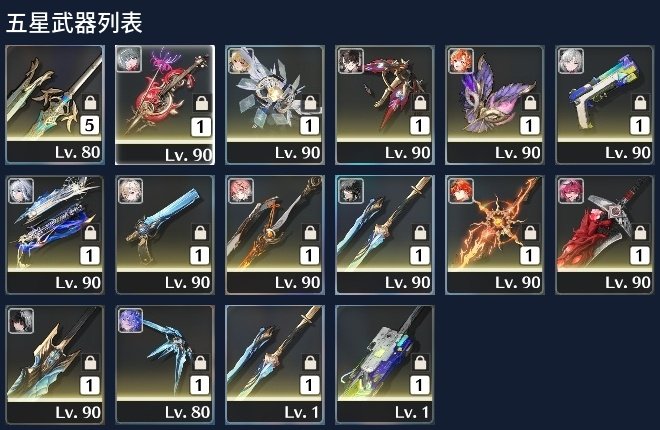The height and width of the screenshot is (430, 660).
Task: Click pink-haired avatar on twin orange swords
Action: click(241, 191)
